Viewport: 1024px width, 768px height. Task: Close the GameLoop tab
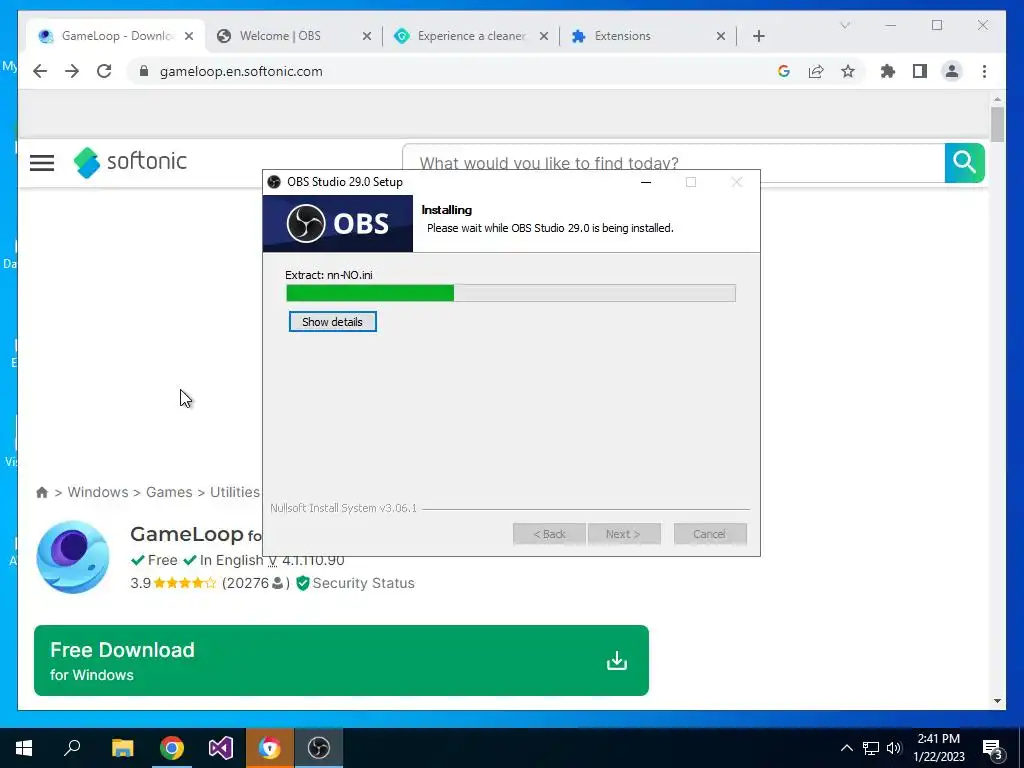(x=189, y=36)
